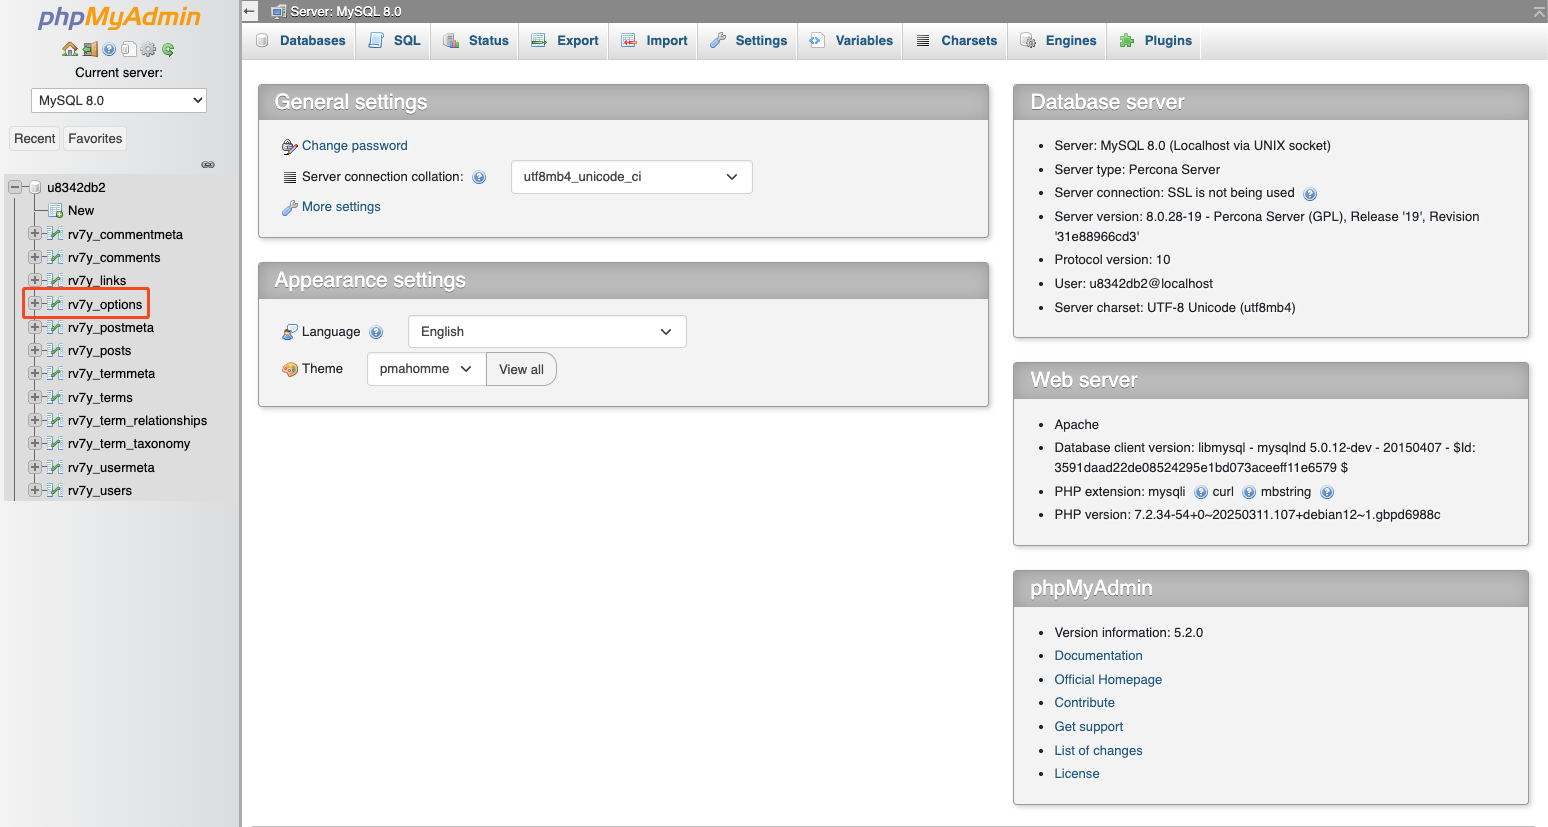Click the table icon beside rv7y_posts
The image size is (1548, 827).
(x=56, y=351)
